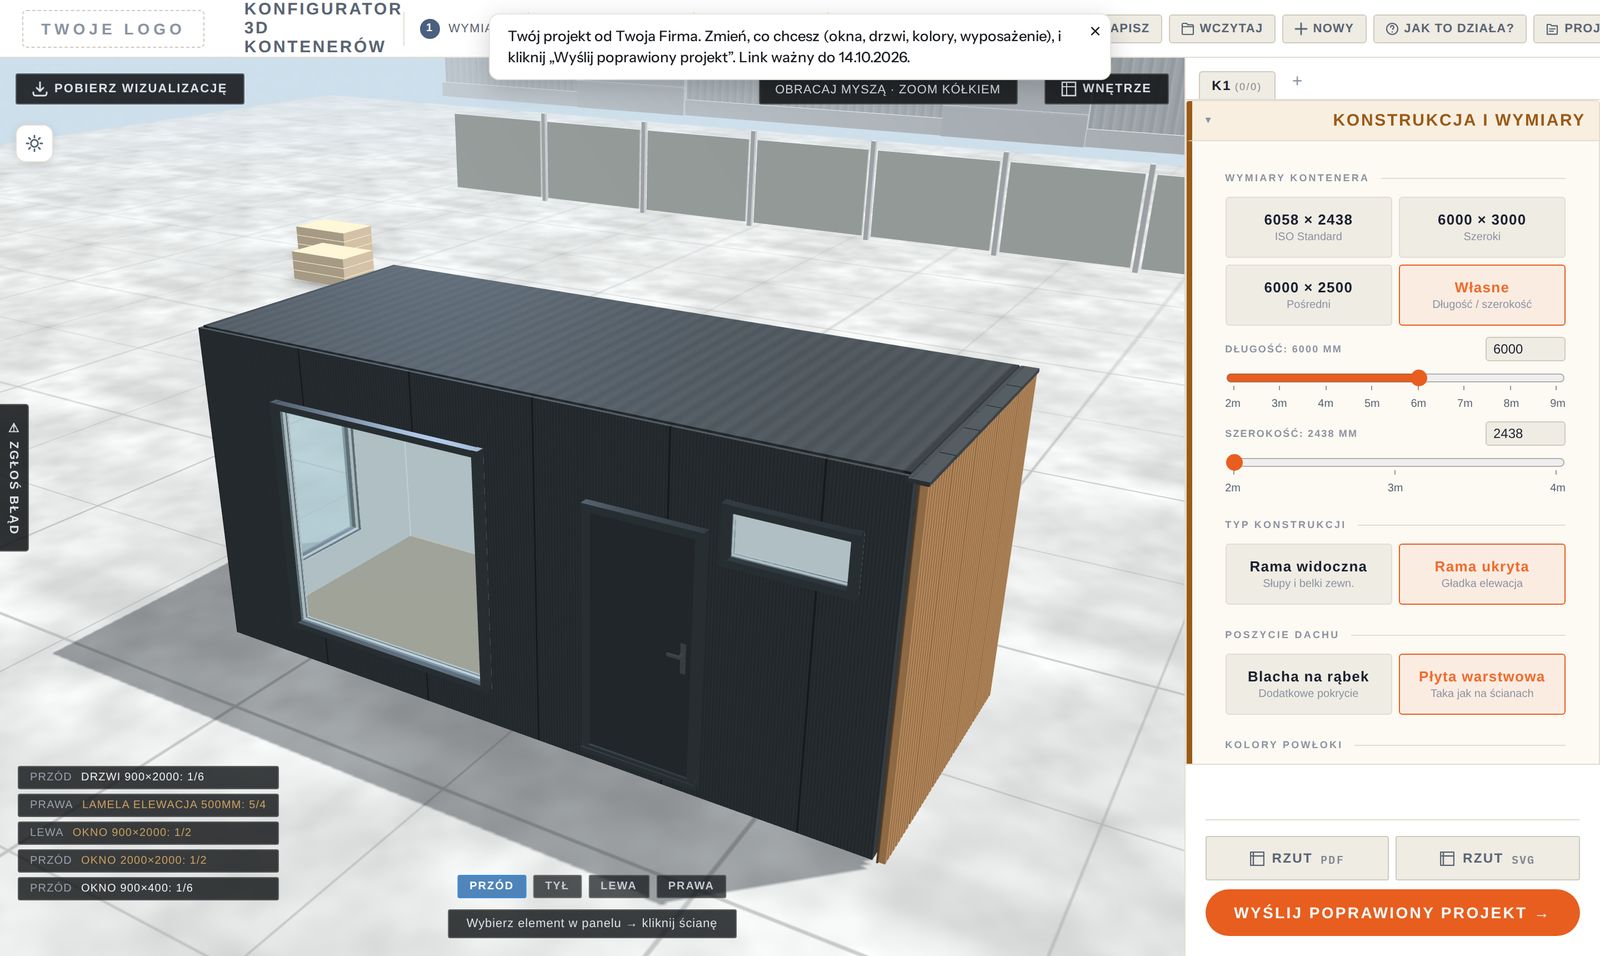Choose Rama widoczna construction type
The height and width of the screenshot is (956, 1600).
(x=1308, y=574)
